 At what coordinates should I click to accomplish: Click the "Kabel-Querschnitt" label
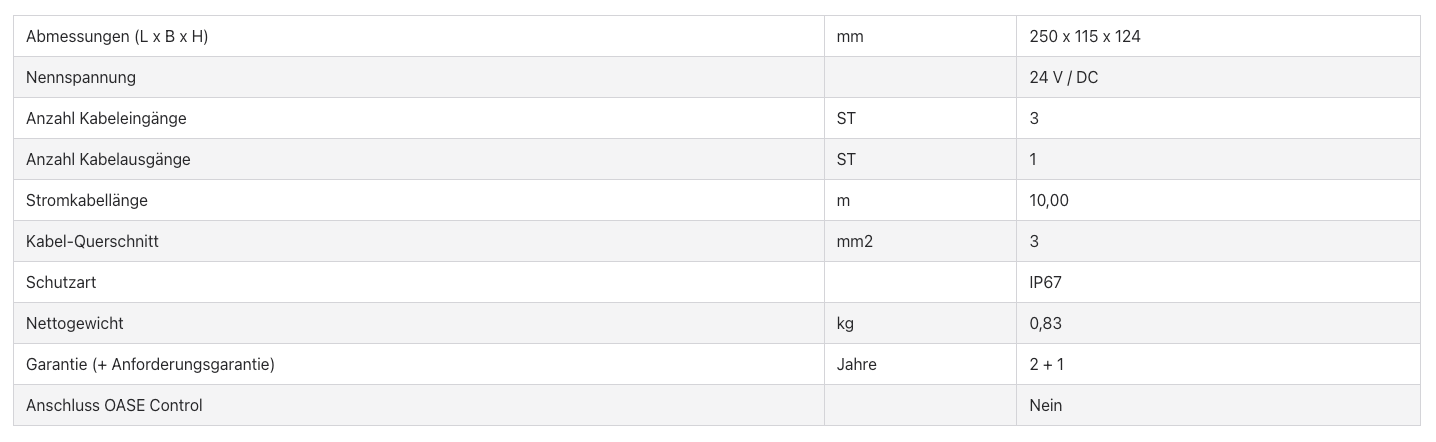pos(92,242)
